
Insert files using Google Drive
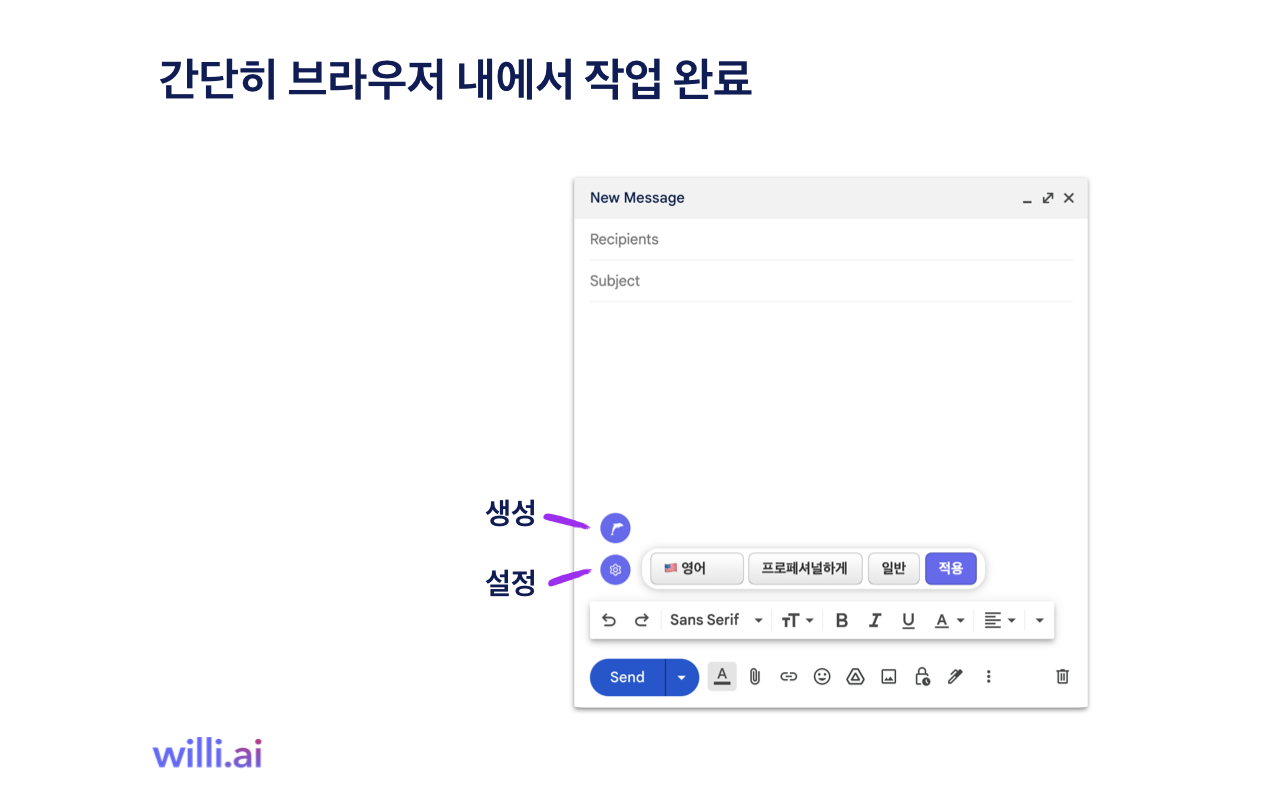pyautogui.click(x=855, y=677)
